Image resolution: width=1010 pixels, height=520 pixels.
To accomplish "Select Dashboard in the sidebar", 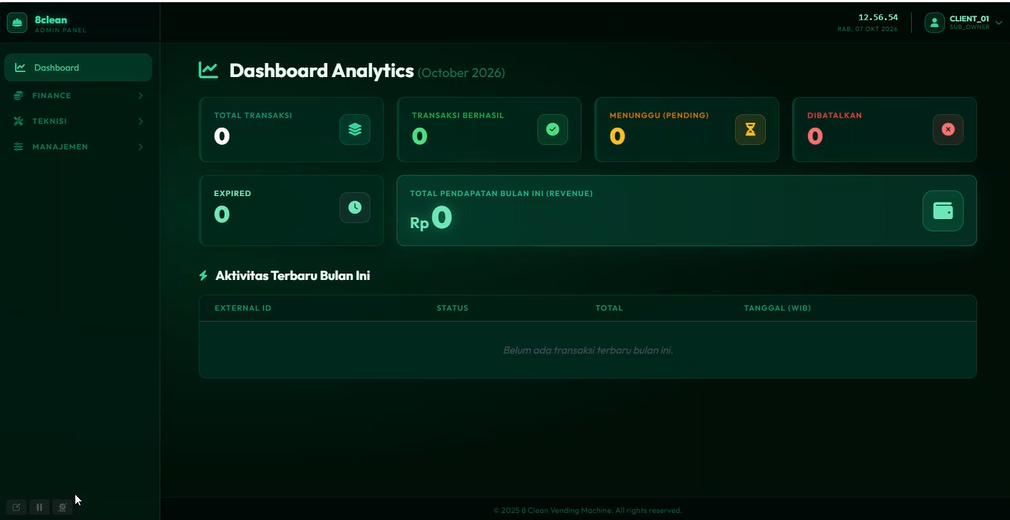I will coord(78,68).
